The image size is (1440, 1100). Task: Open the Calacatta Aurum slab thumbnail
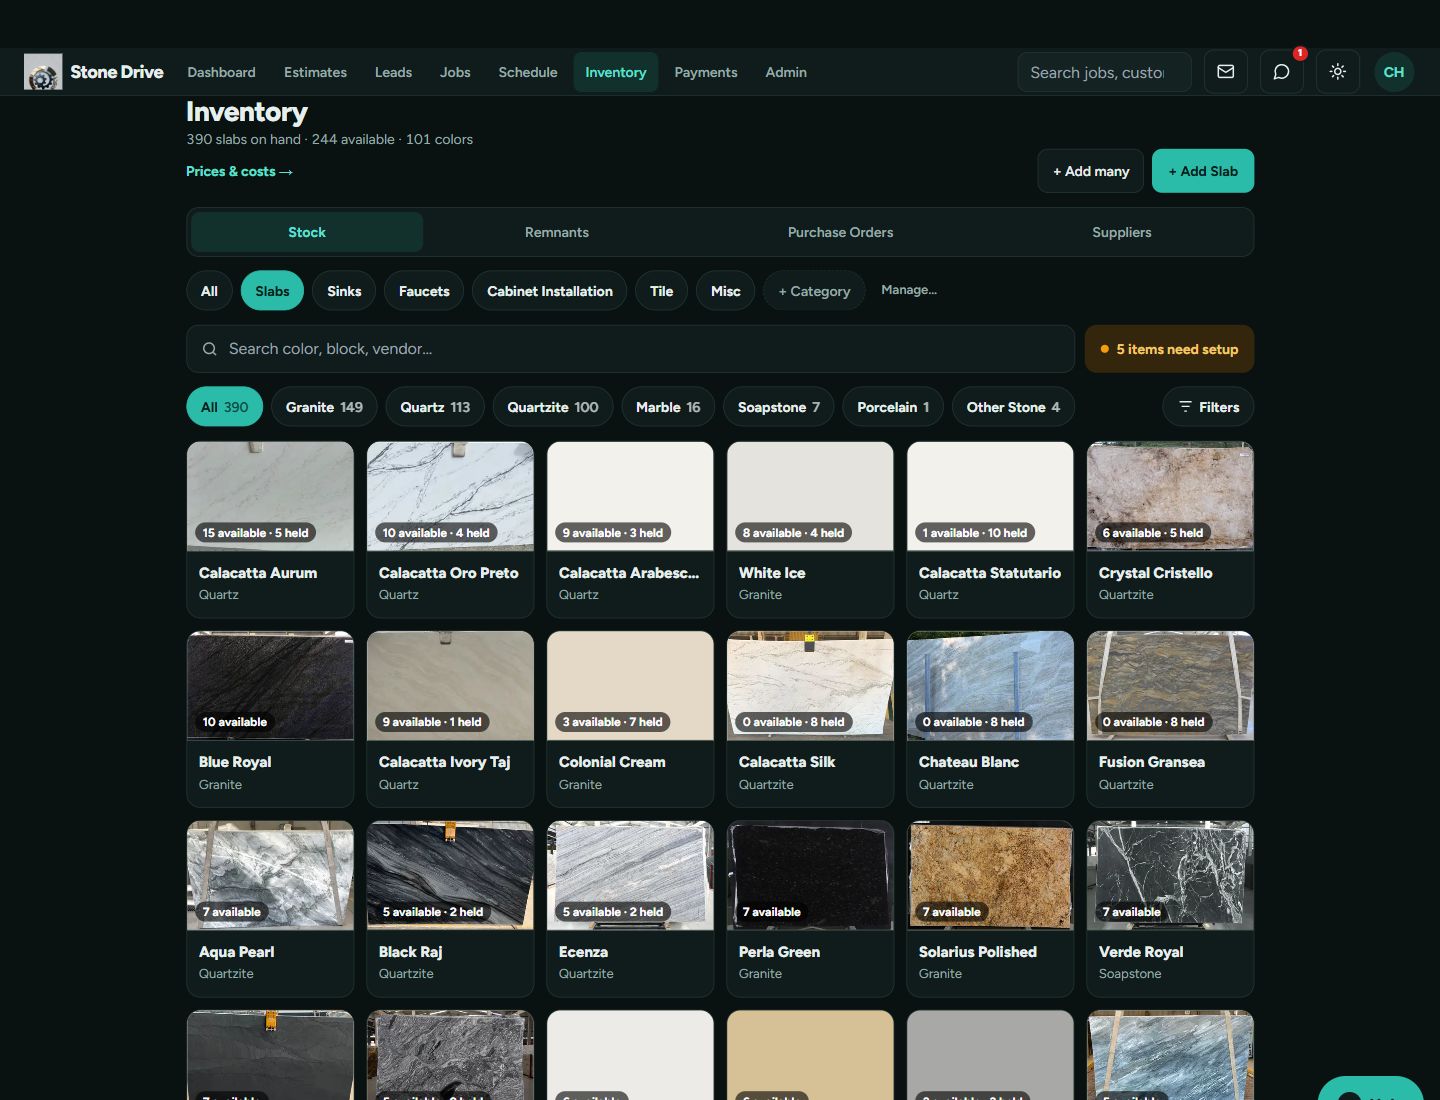coord(270,496)
